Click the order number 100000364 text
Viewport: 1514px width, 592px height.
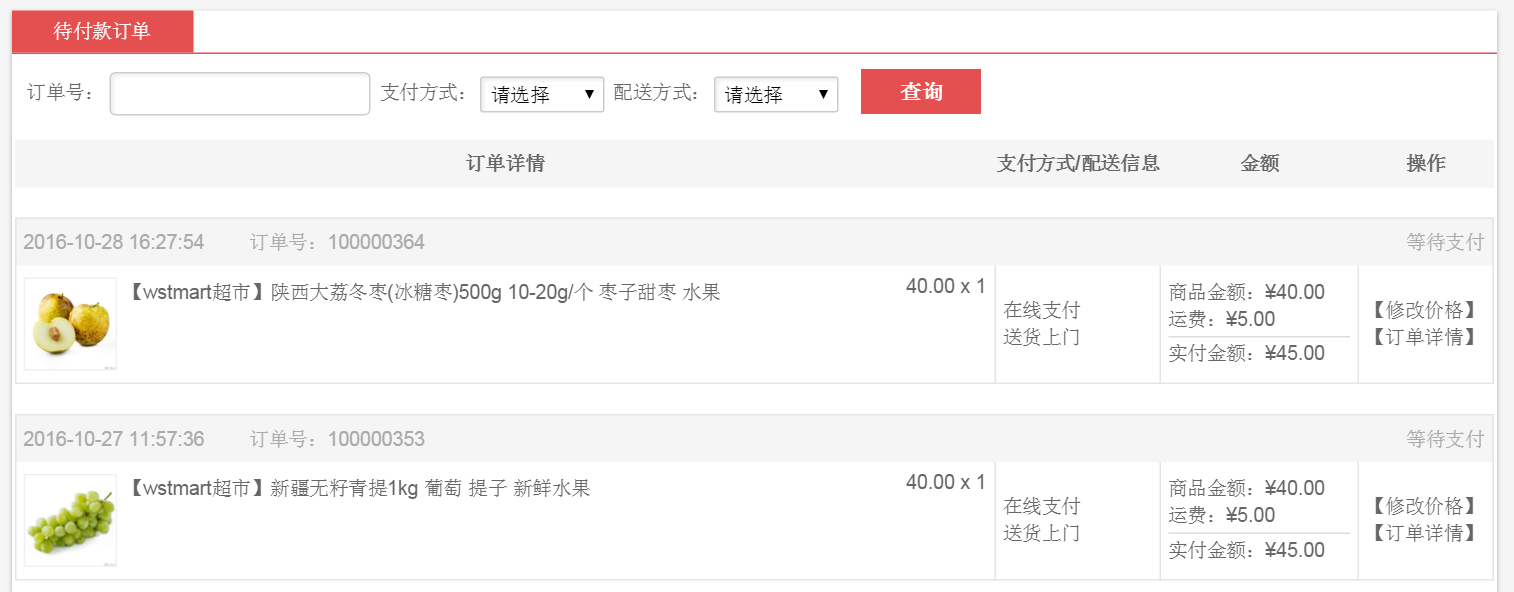pyautogui.click(x=376, y=242)
